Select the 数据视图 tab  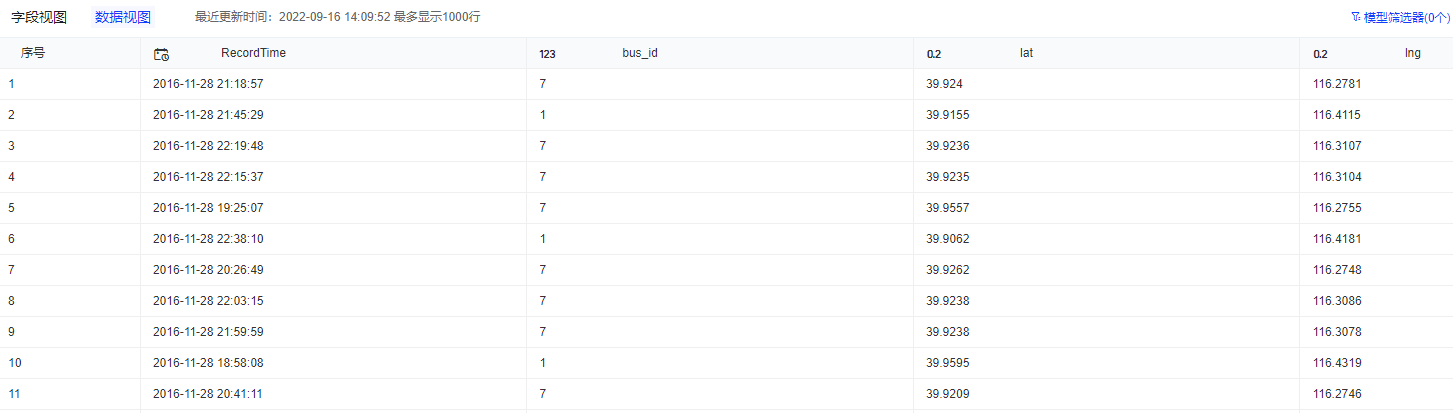[x=123, y=17]
